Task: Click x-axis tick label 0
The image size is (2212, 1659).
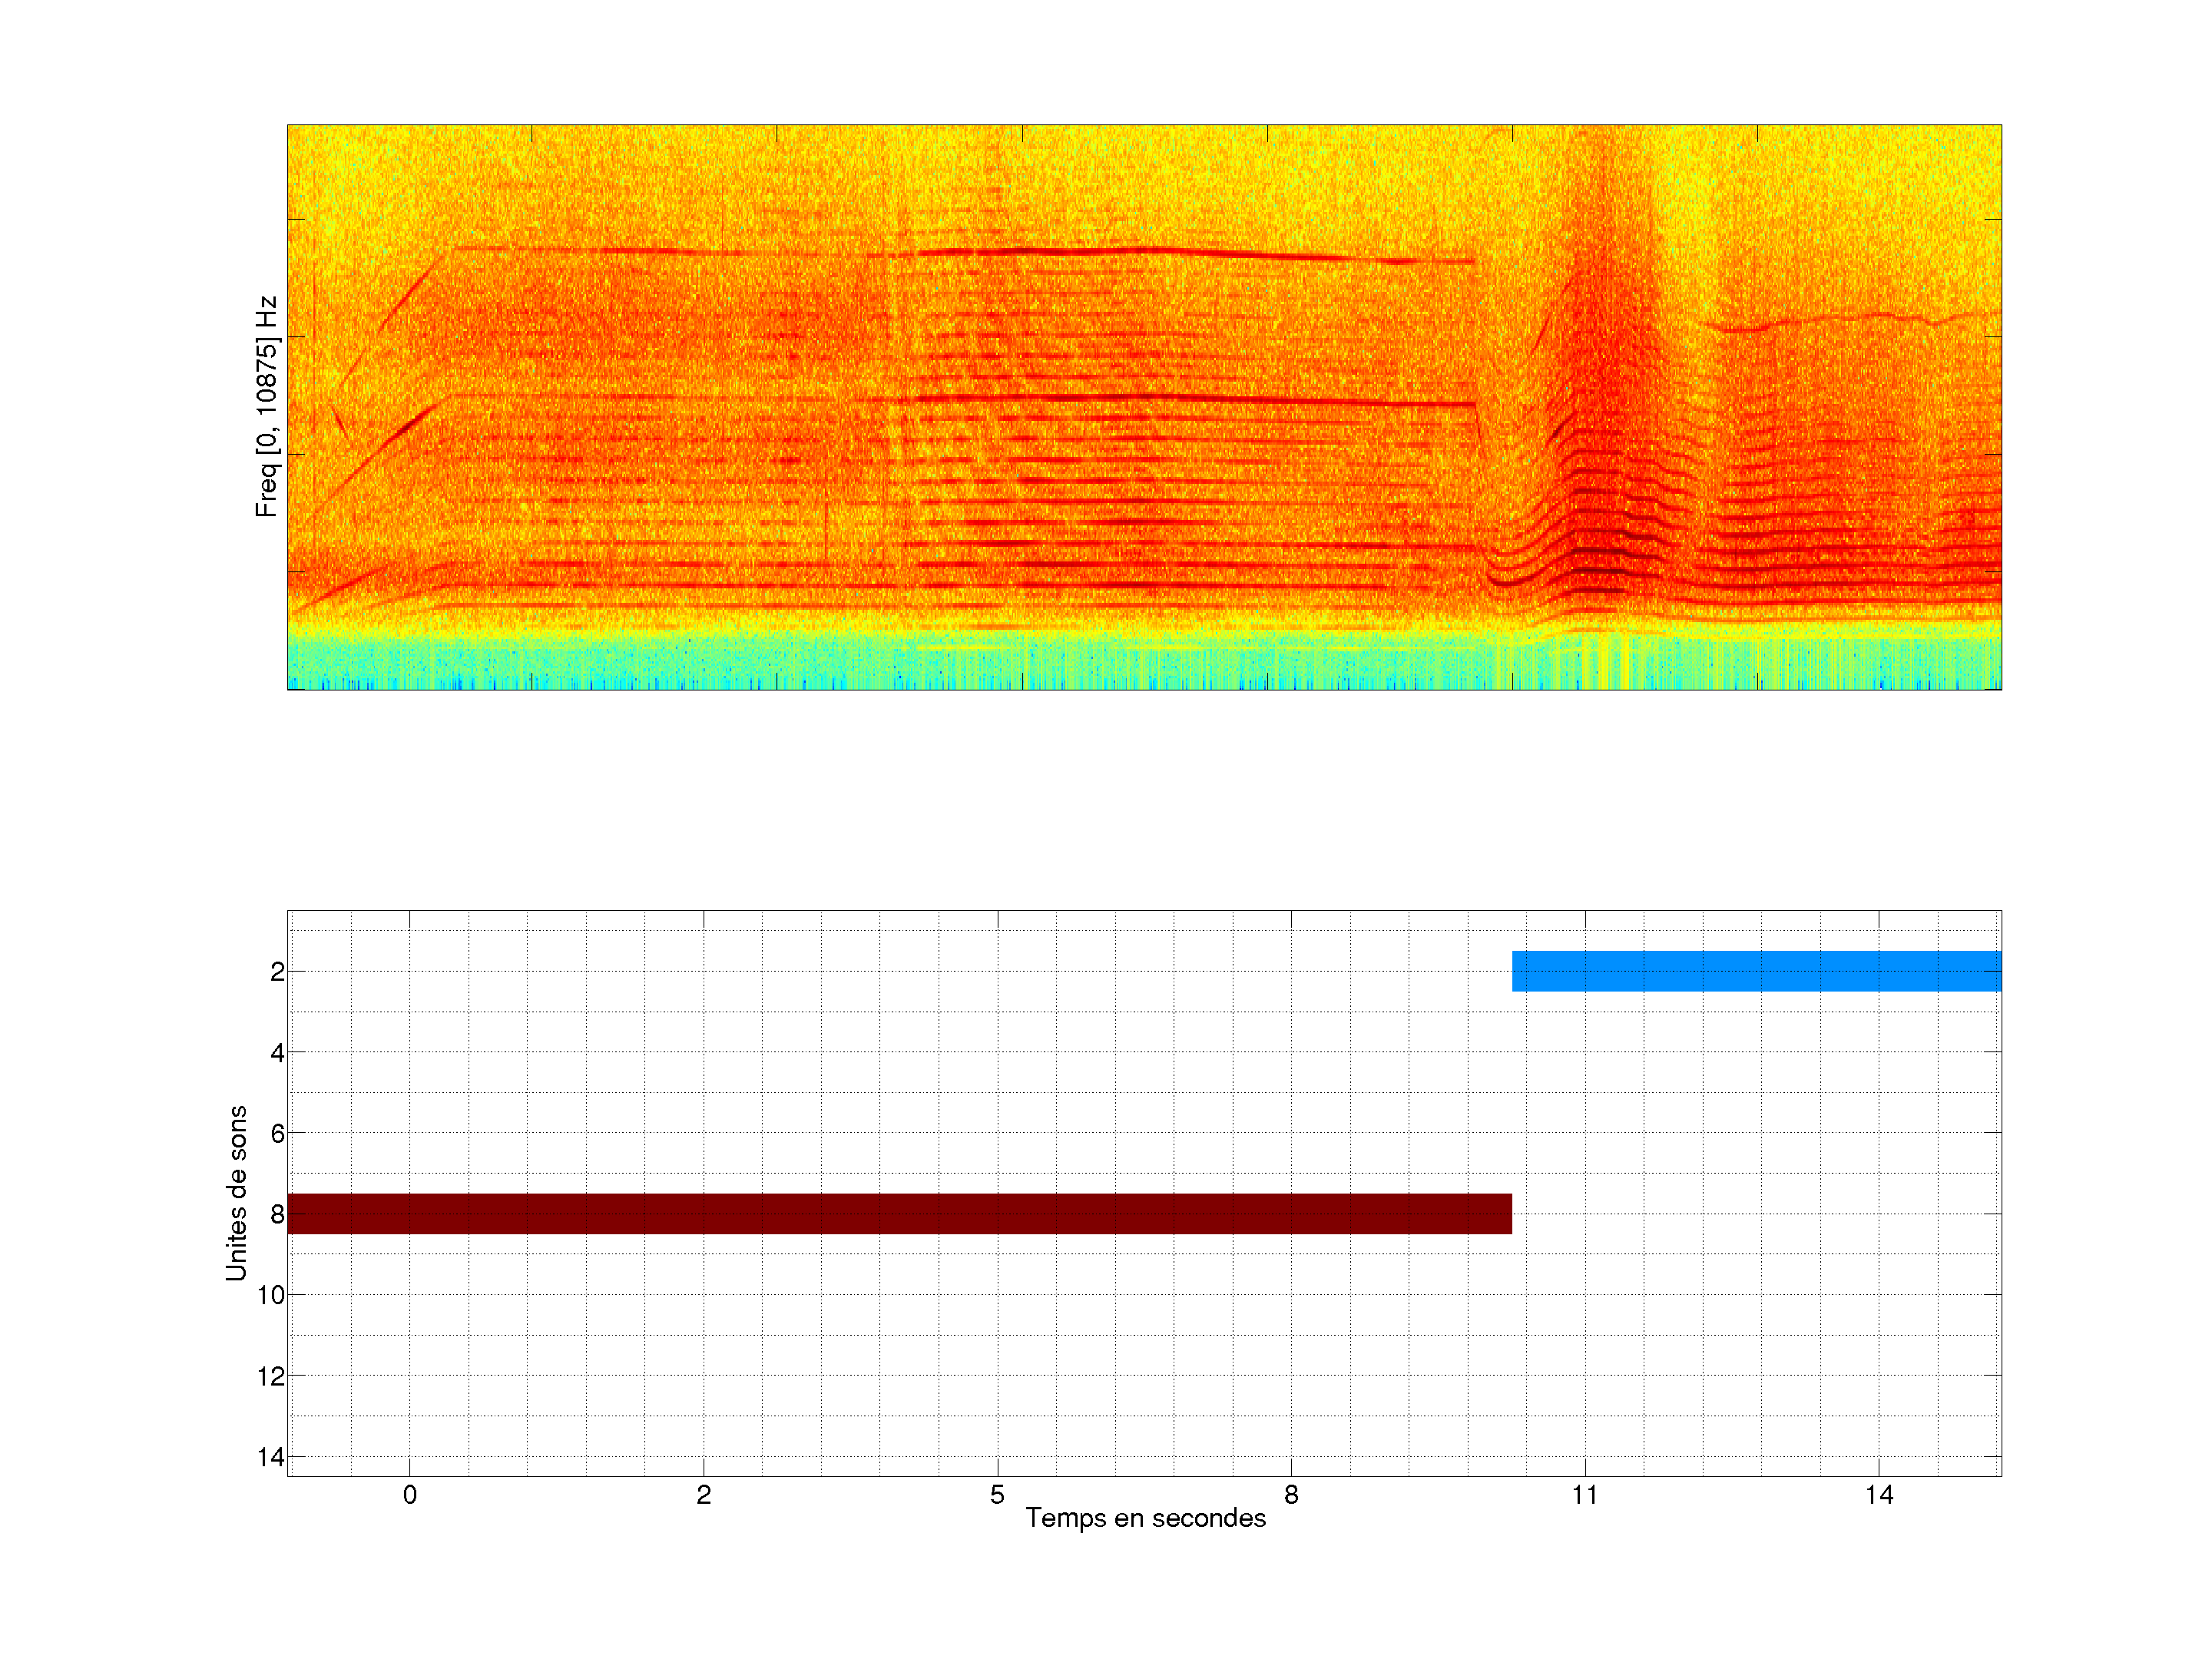Action: [410, 1495]
